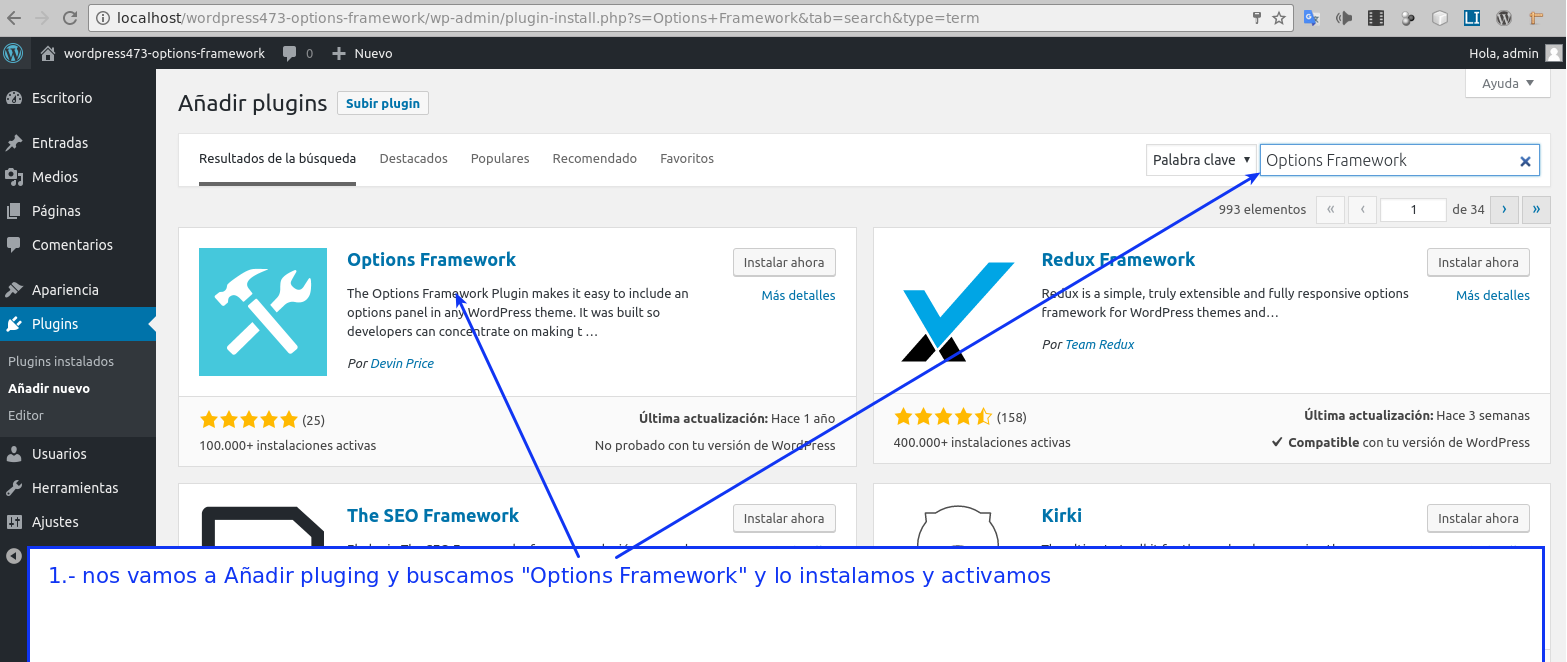This screenshot has width=1567, height=662.
Task: Go to Plugins instalados submenu
Action: [x=61, y=362]
